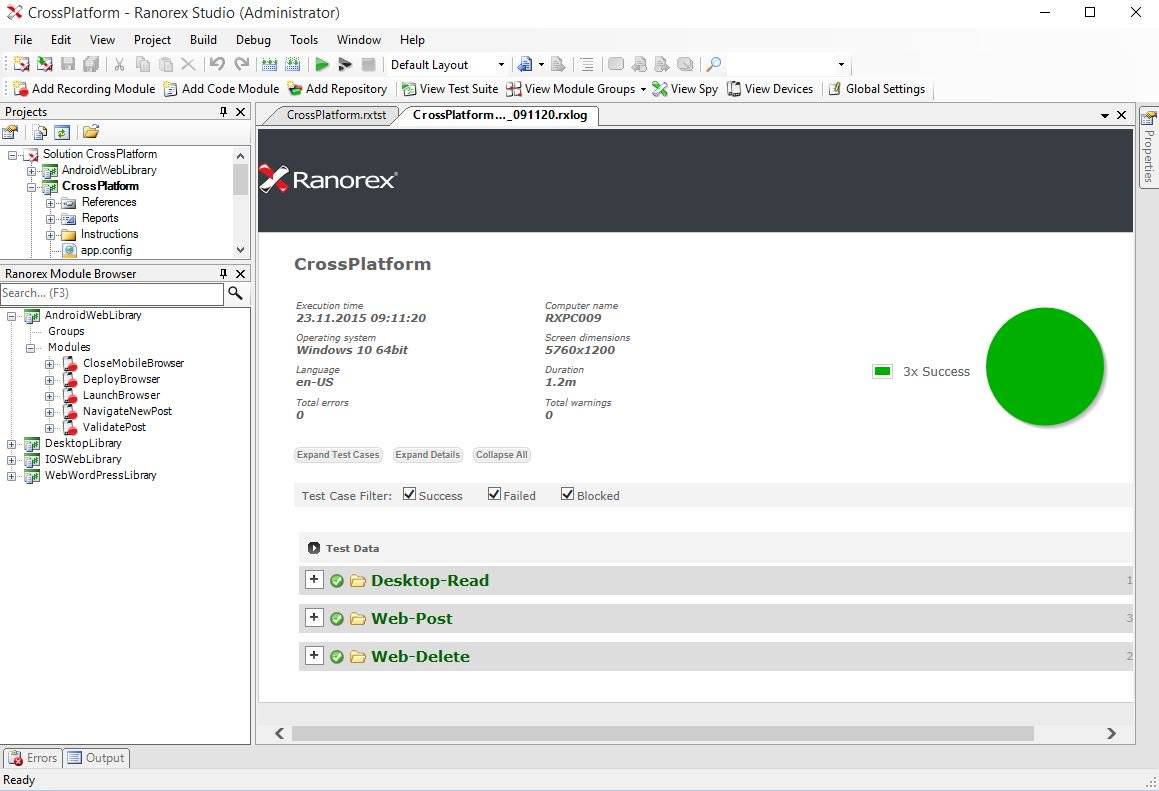Disable the Failed test case filter
The image size is (1159, 791).
click(493, 493)
